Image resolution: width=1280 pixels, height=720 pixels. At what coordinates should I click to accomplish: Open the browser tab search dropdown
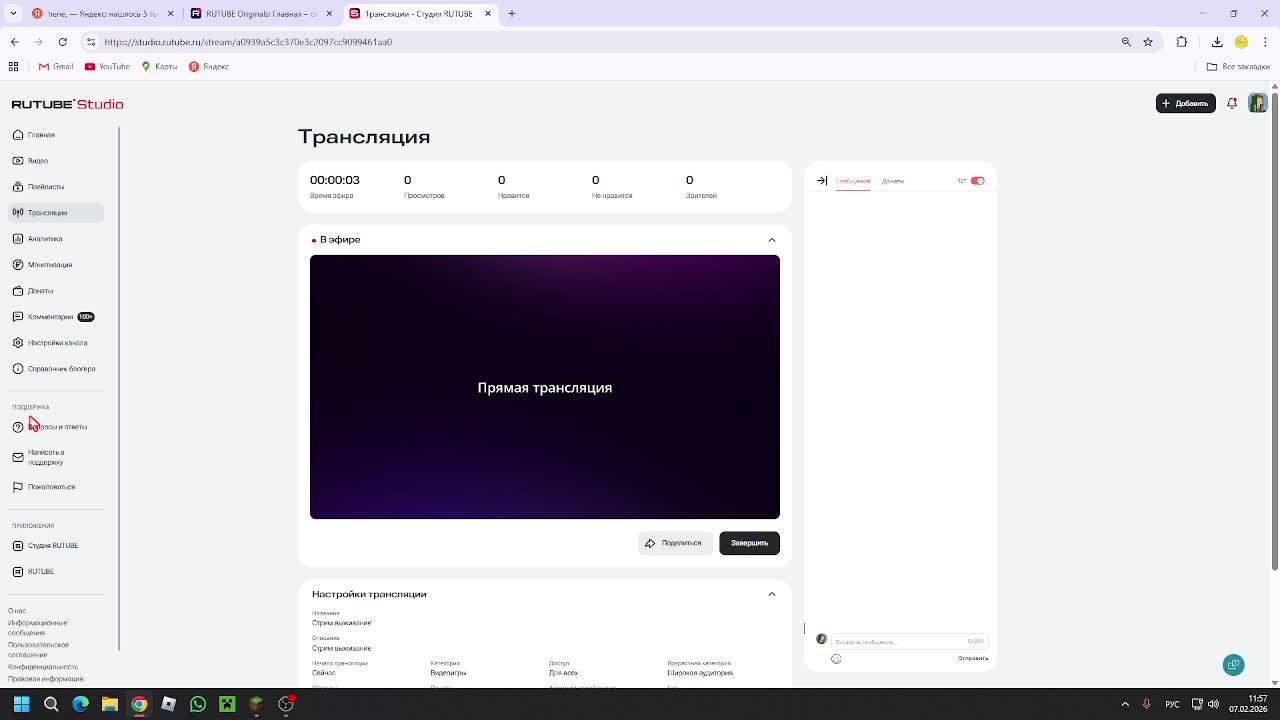(x=13, y=13)
